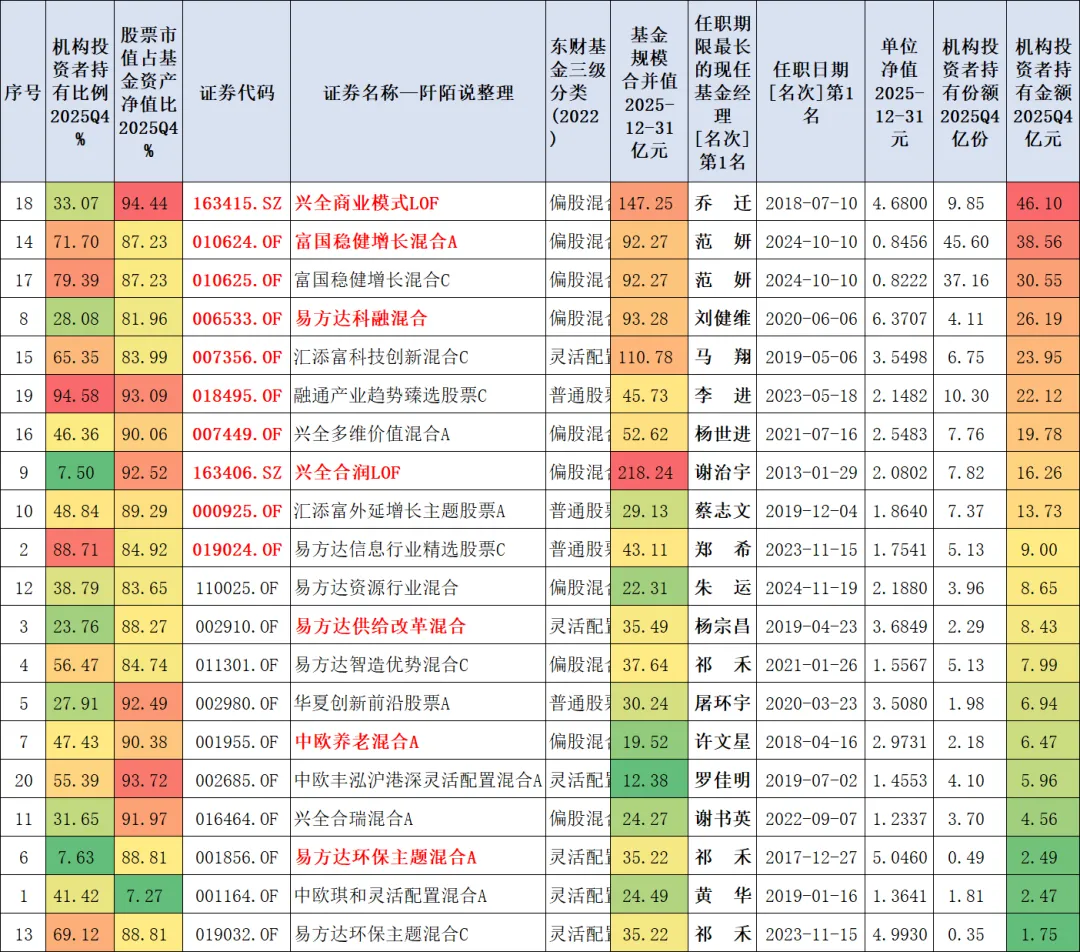The image size is (1080, 952).
Task: Click fund size value 218.24
Action: click(x=645, y=473)
